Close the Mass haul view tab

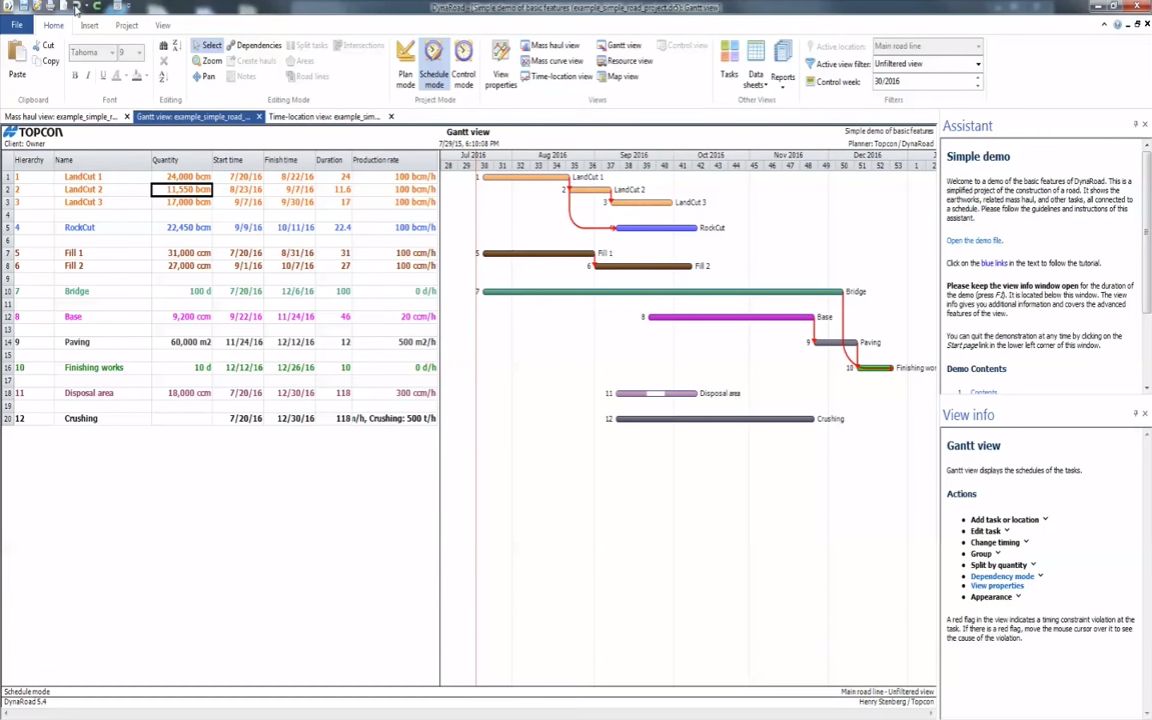pos(127,117)
